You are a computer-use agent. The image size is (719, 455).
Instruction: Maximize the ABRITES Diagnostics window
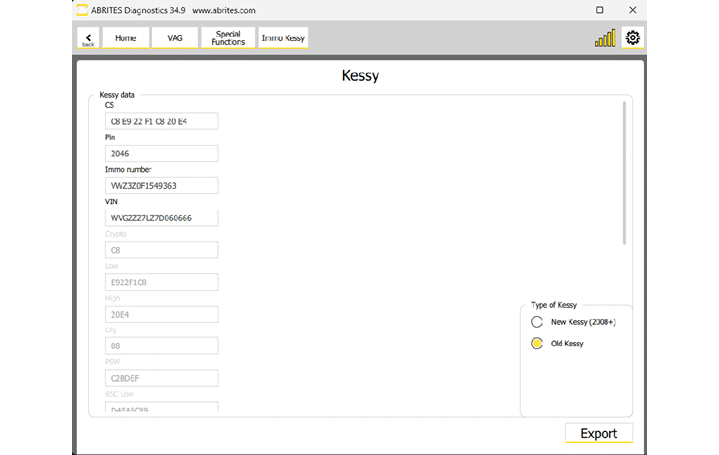(x=600, y=10)
